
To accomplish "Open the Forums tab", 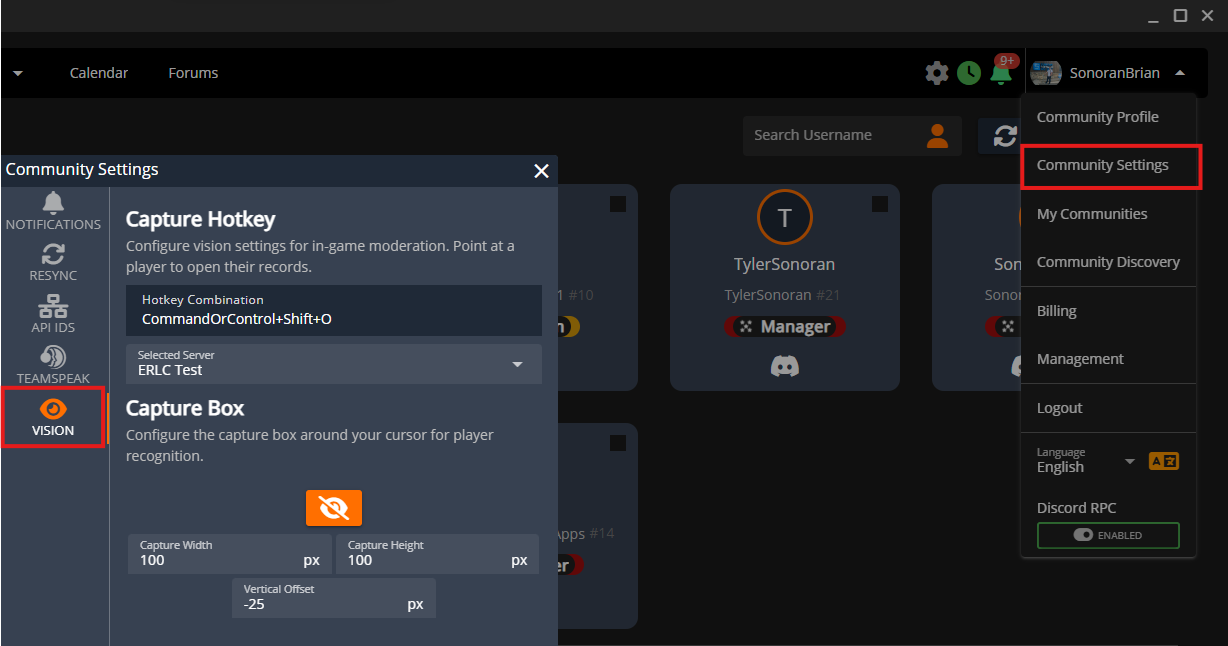I will (193, 73).
